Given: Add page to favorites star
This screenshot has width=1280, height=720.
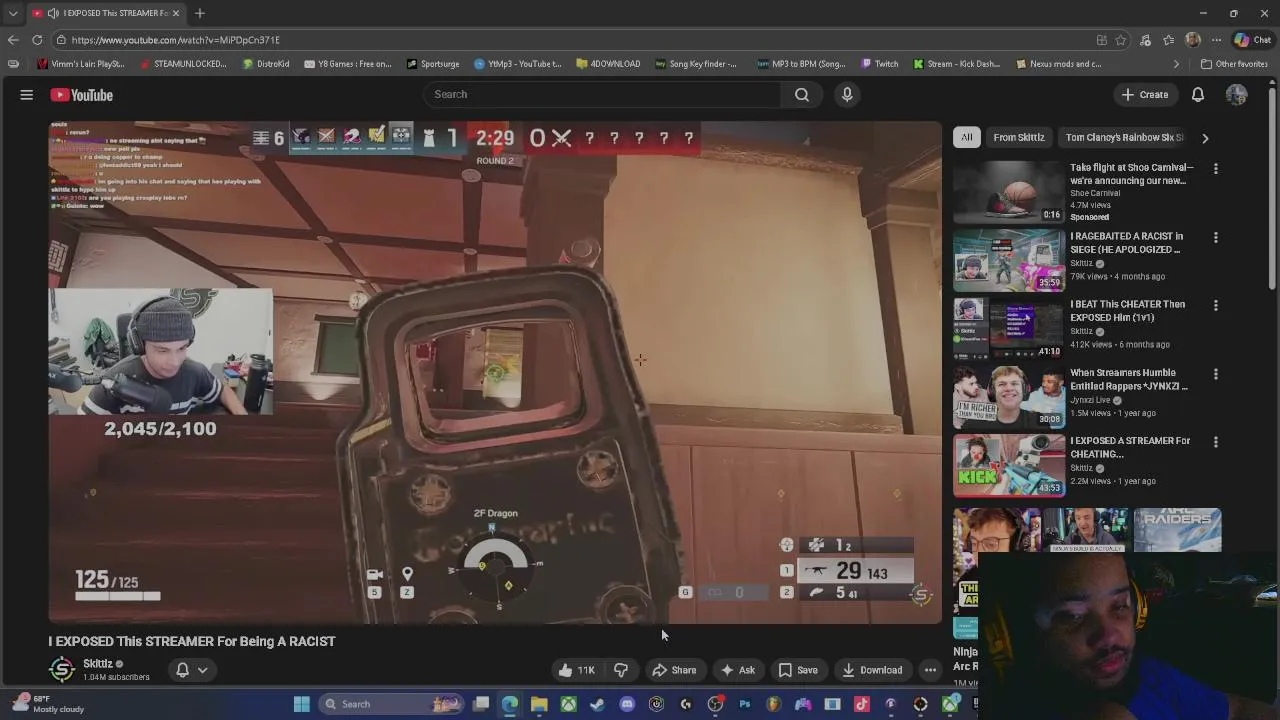Looking at the screenshot, I should point(1121,40).
